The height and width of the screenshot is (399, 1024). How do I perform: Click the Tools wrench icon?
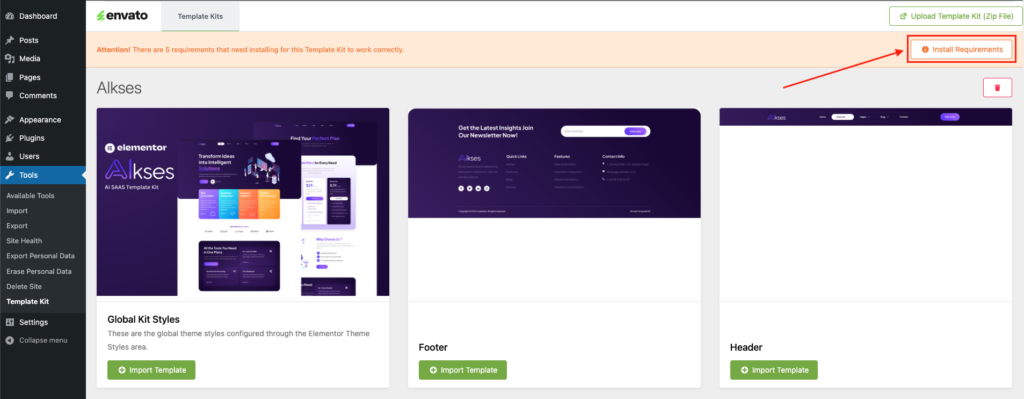click(x=10, y=175)
